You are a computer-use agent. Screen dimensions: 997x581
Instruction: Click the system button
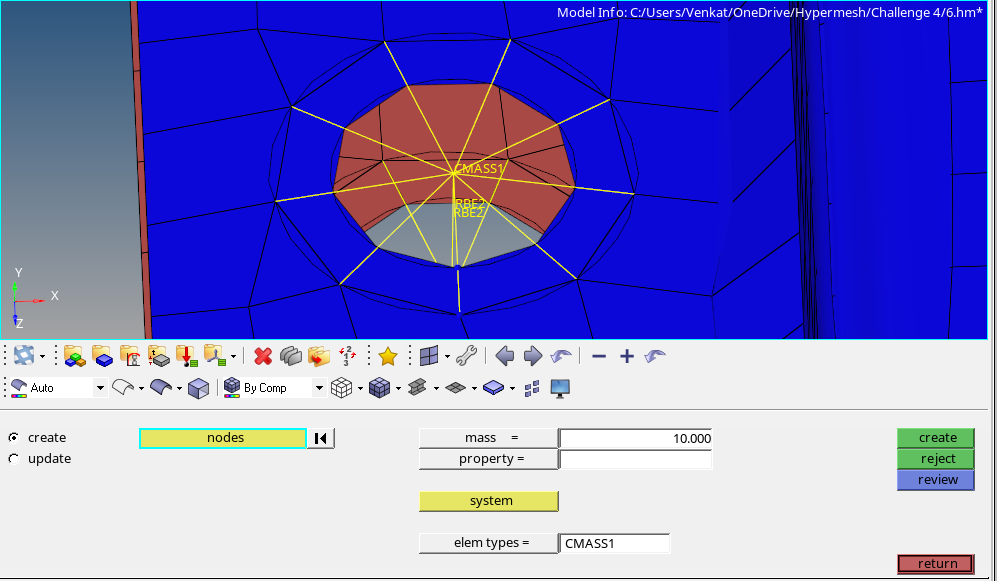pos(489,501)
